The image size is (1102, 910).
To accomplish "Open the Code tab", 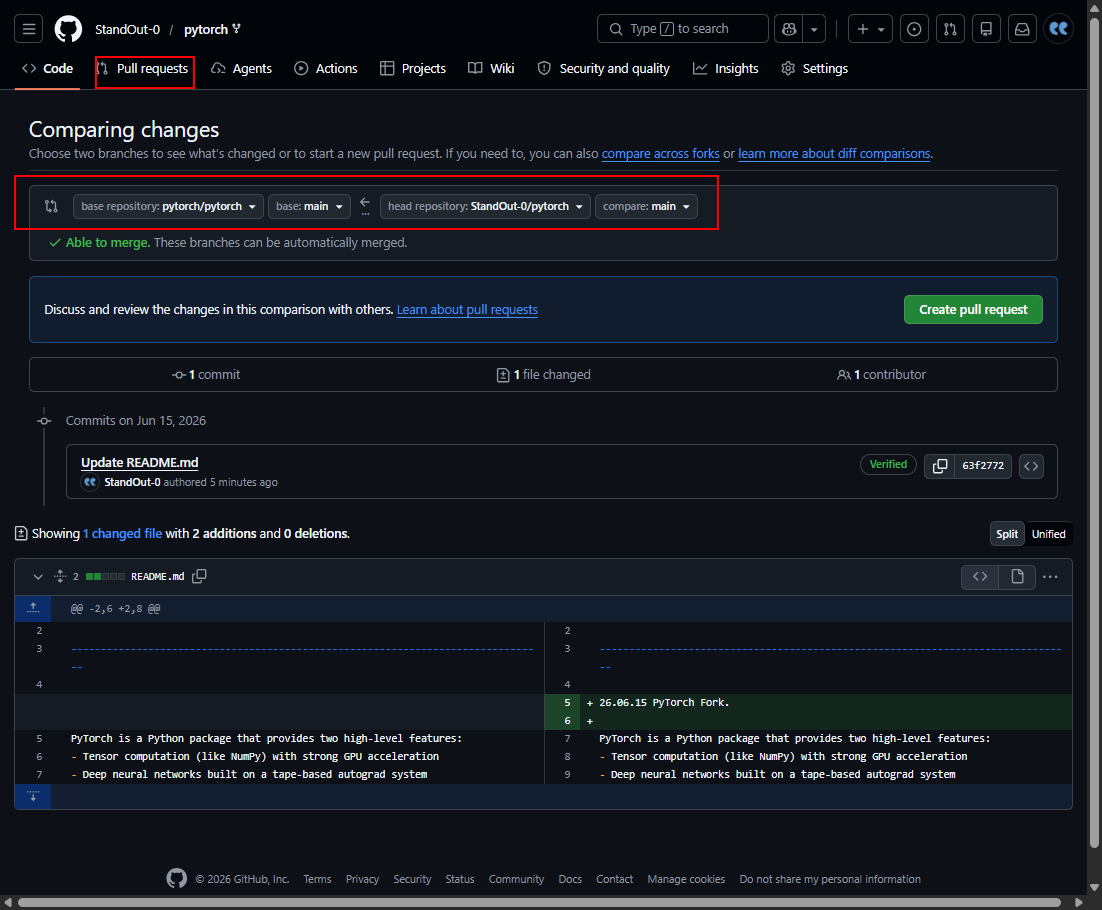I will coord(48,68).
